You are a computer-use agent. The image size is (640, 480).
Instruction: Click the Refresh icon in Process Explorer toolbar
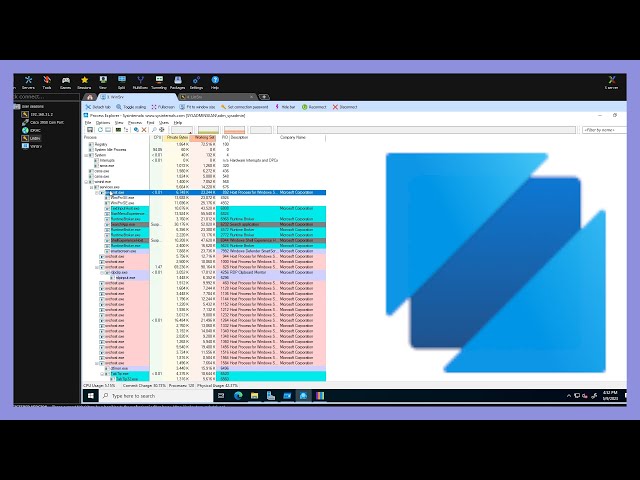coord(100,130)
